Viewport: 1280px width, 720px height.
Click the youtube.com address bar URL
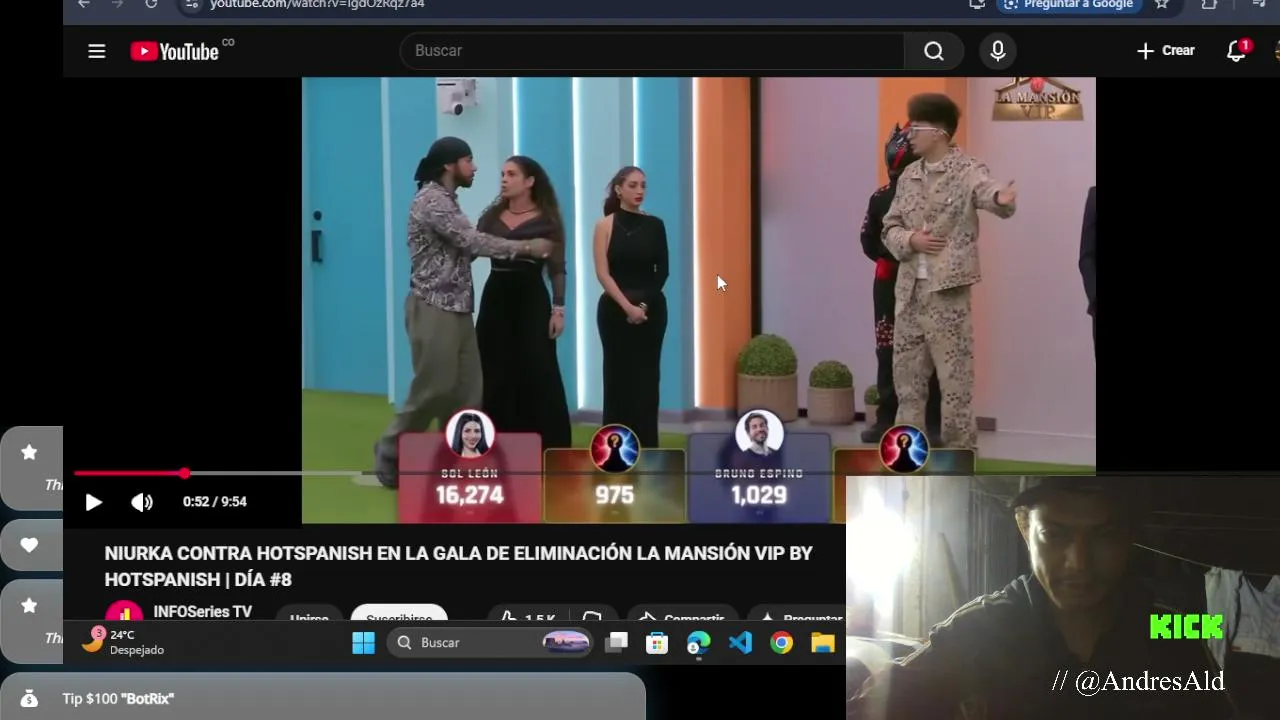[317, 4]
